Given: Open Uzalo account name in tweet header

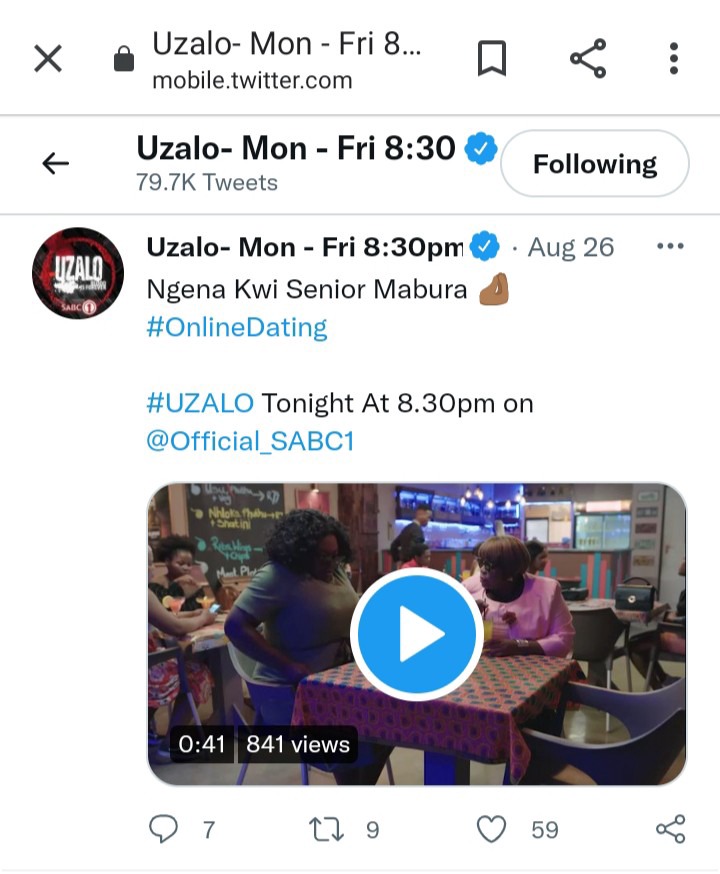Looking at the screenshot, I should coord(305,247).
